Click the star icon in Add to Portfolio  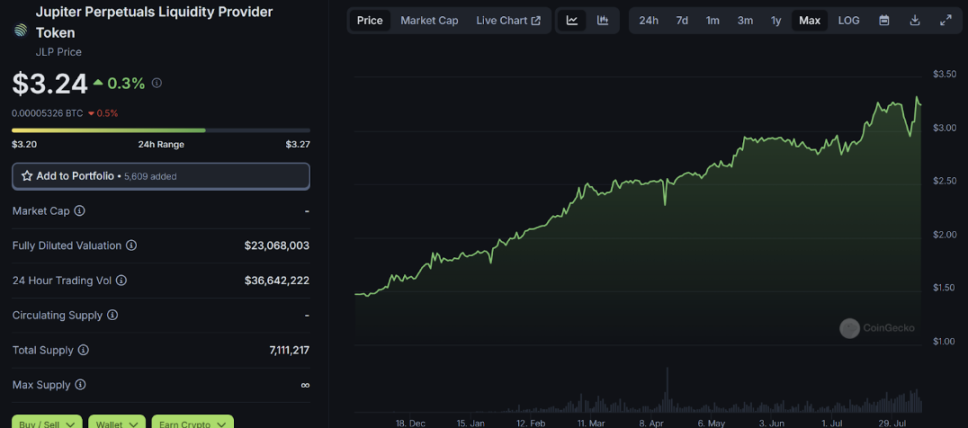click(27, 176)
